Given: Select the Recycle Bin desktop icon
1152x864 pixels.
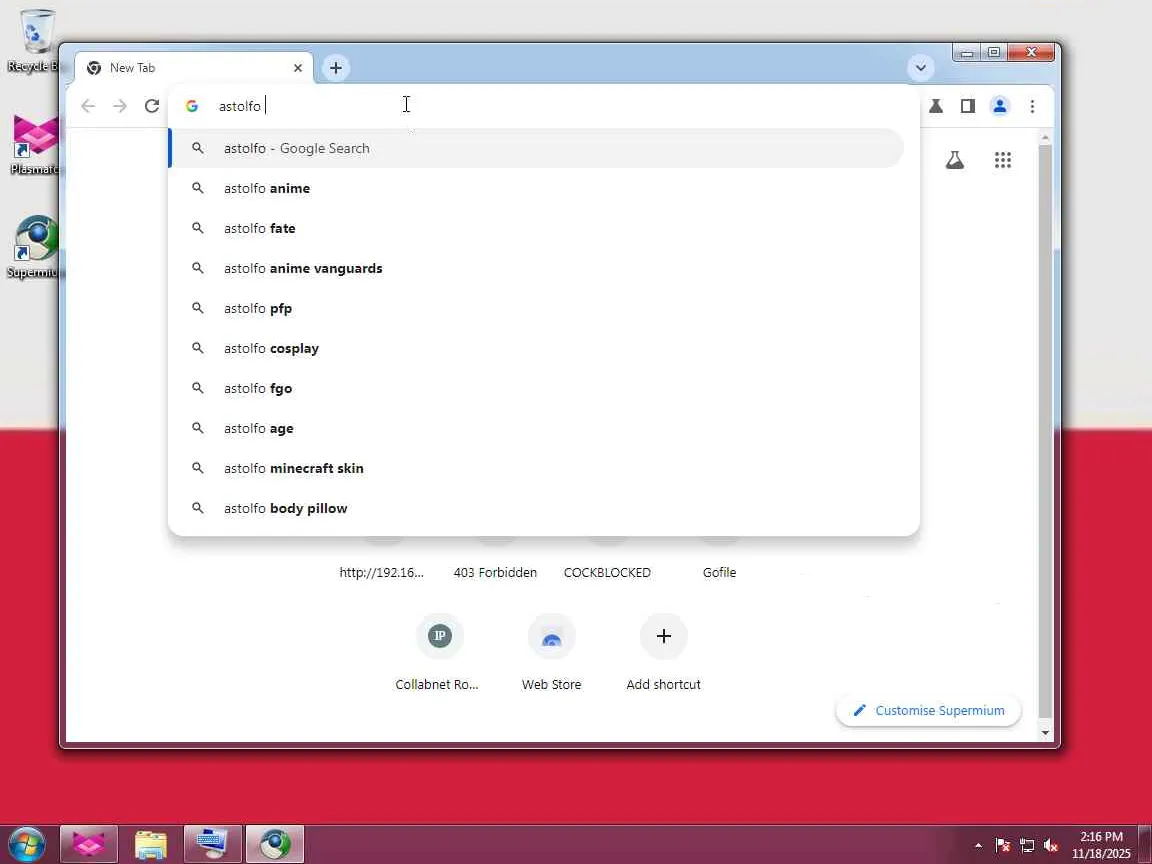Looking at the screenshot, I should [x=34, y=41].
